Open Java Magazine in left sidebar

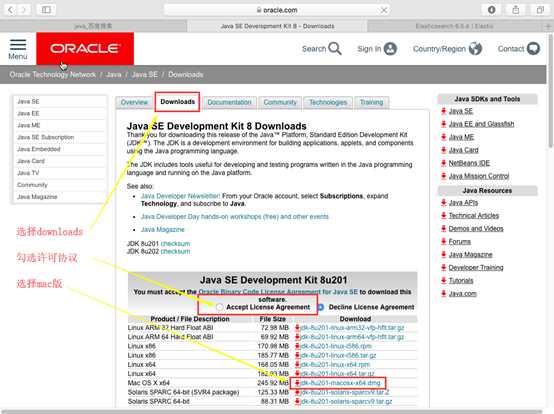(37, 197)
